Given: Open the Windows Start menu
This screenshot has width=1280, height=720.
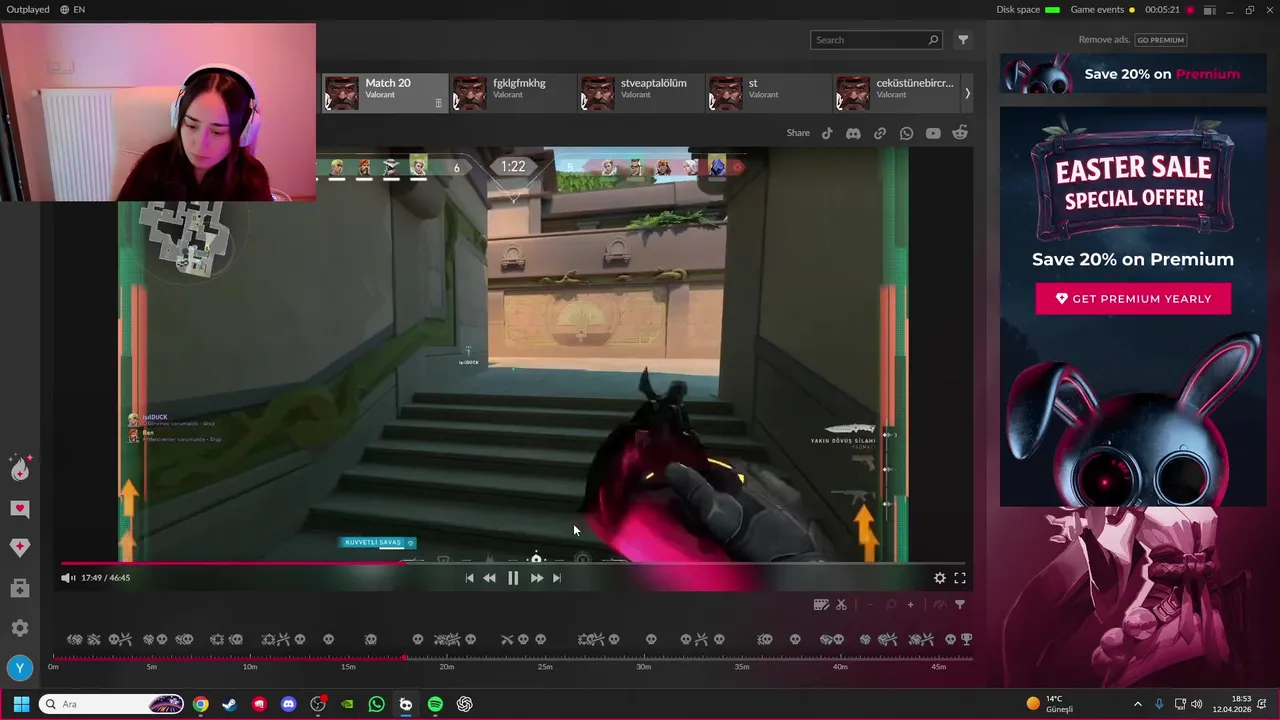Looking at the screenshot, I should [21, 704].
